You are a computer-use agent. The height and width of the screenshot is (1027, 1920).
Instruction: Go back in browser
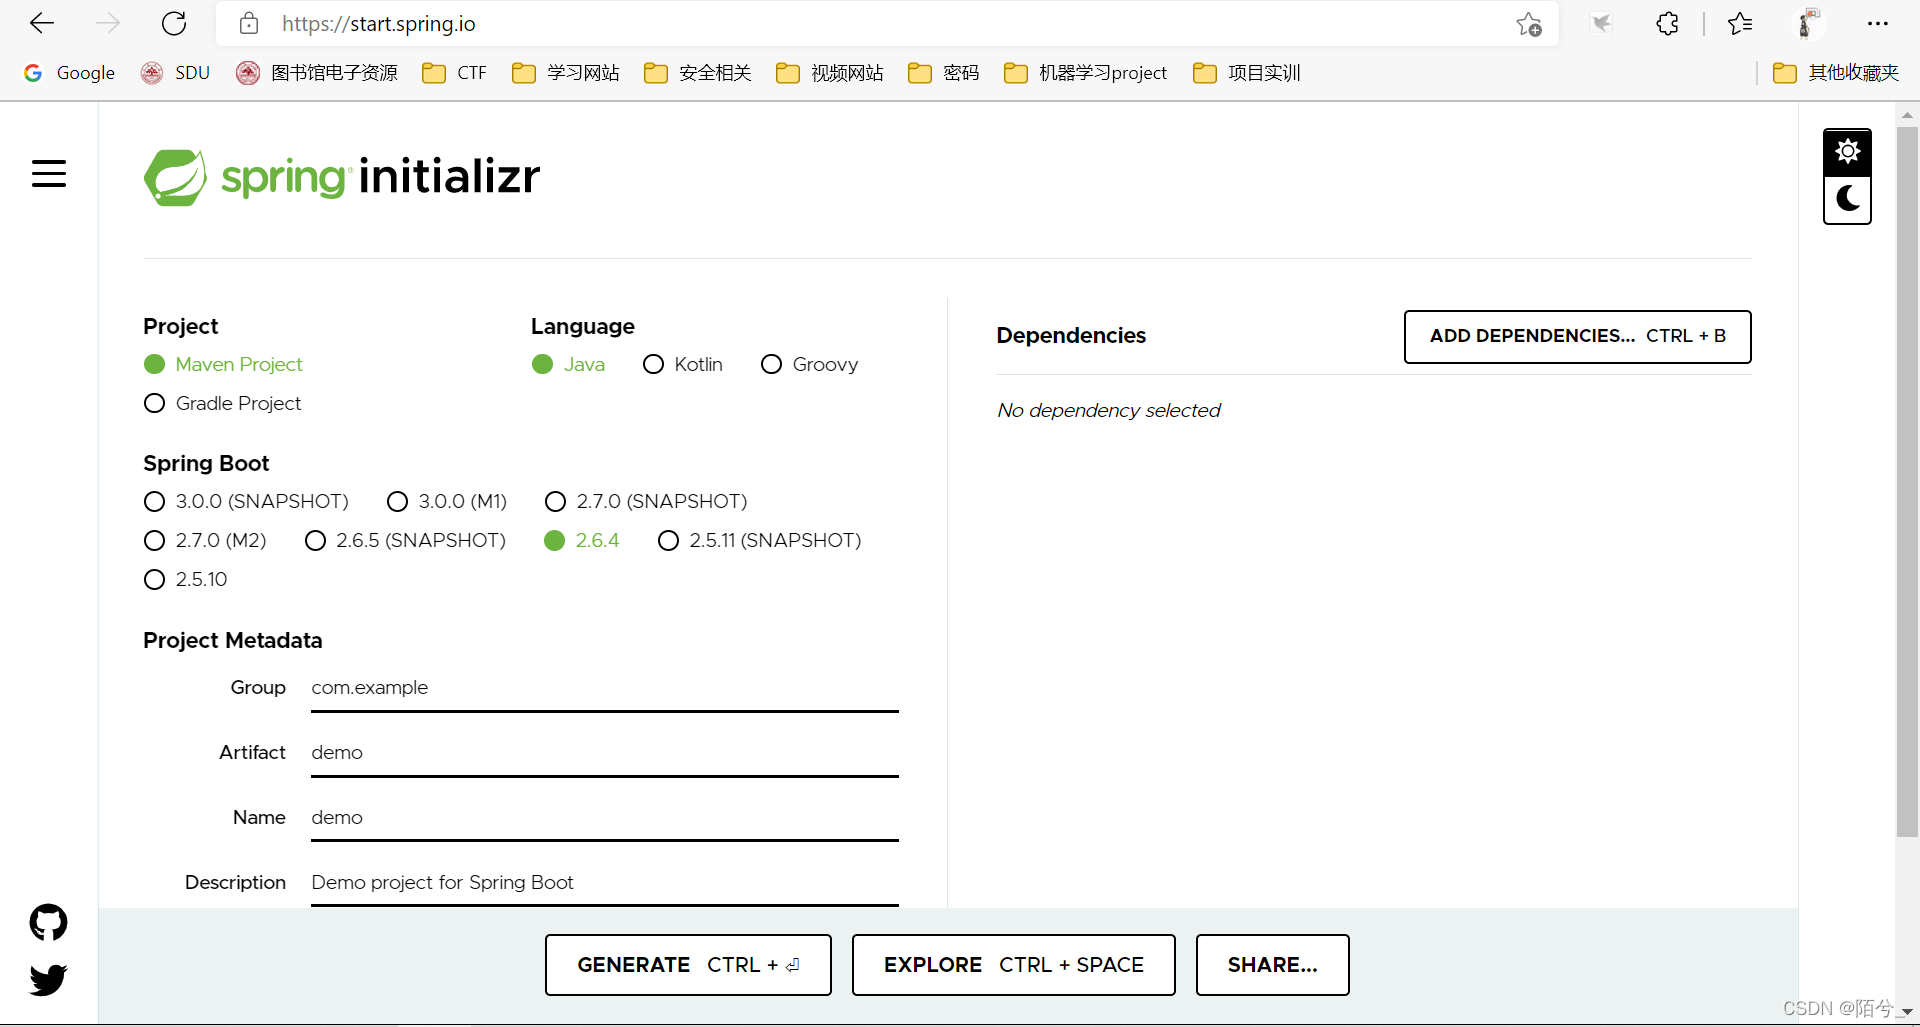[42, 23]
